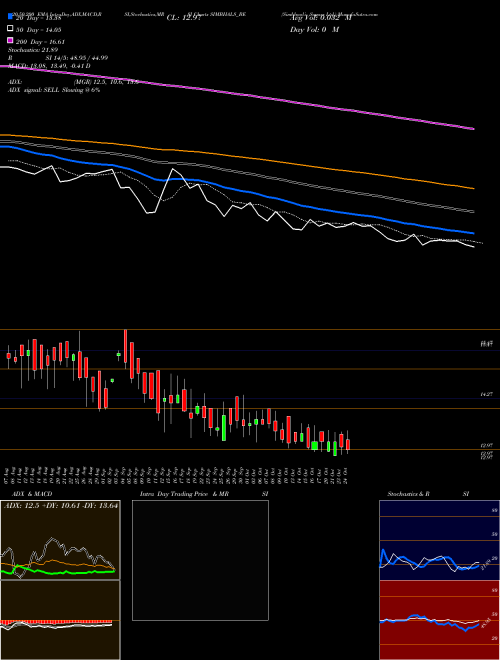Click the 'ADX: 12.5 +DY: 10.61 -DY: 13.64' header
This screenshot has width=500, height=660.
[61, 506]
